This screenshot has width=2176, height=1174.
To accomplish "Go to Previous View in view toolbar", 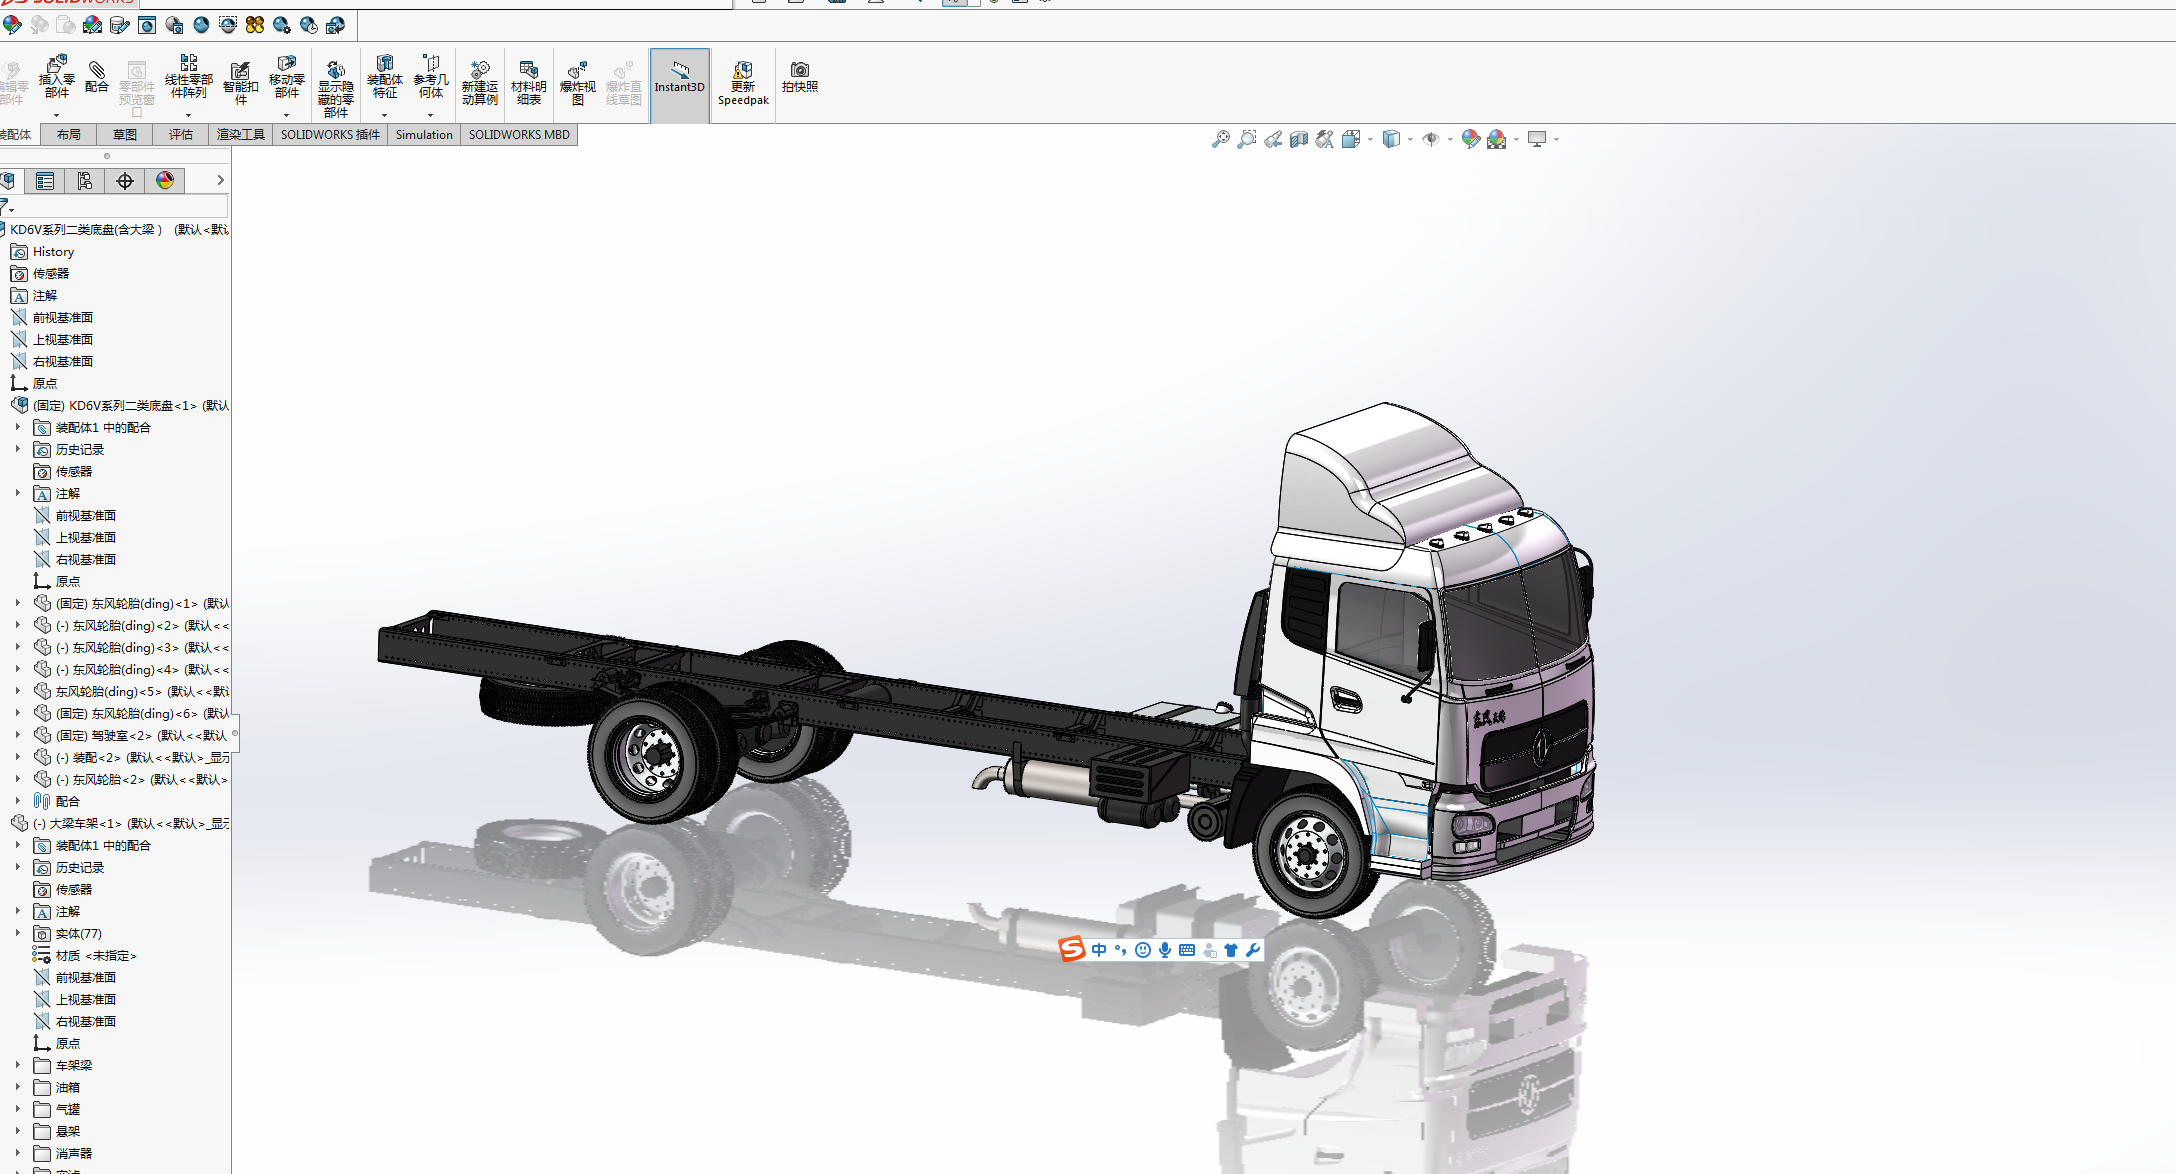I will [1273, 140].
